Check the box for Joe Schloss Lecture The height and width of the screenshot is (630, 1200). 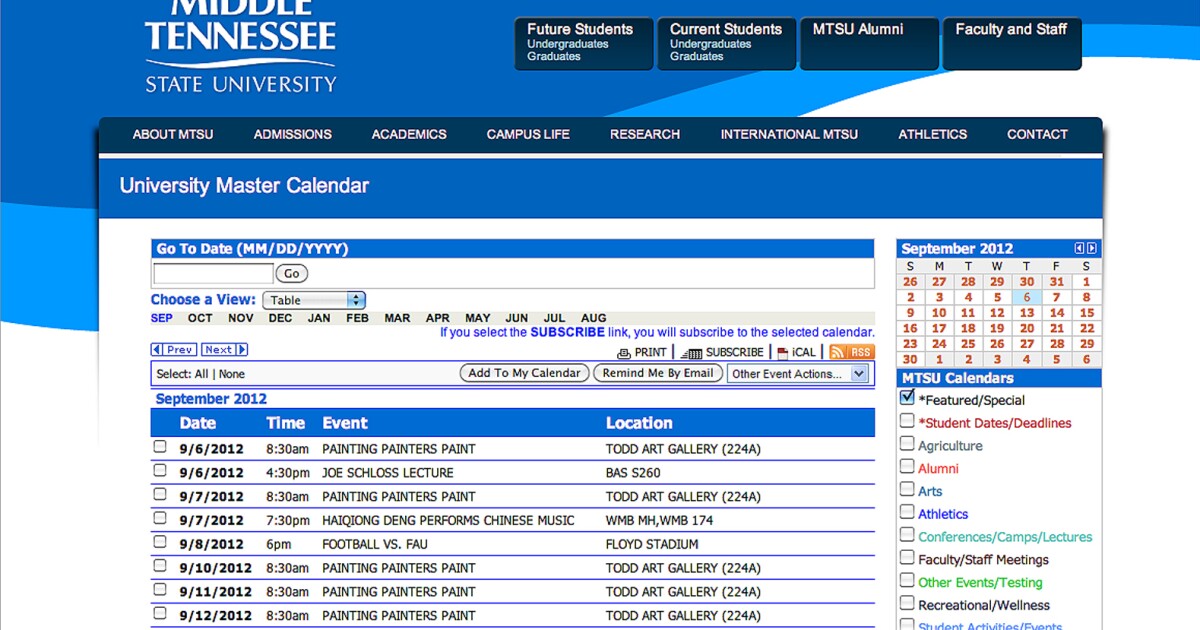(x=160, y=471)
